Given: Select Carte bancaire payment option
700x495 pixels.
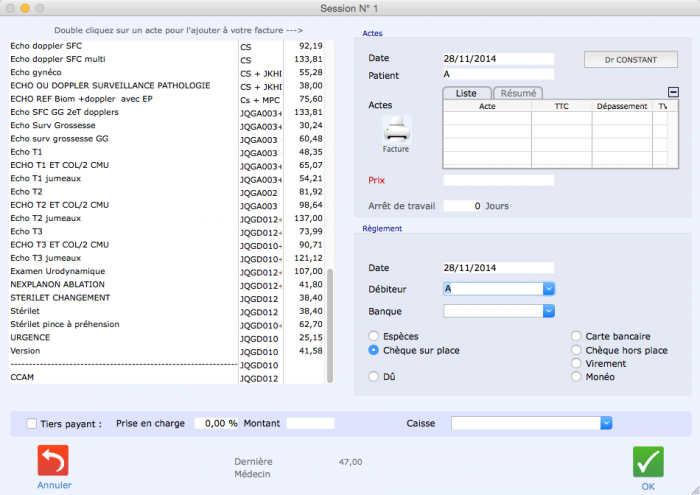Looking at the screenshot, I should [576, 336].
